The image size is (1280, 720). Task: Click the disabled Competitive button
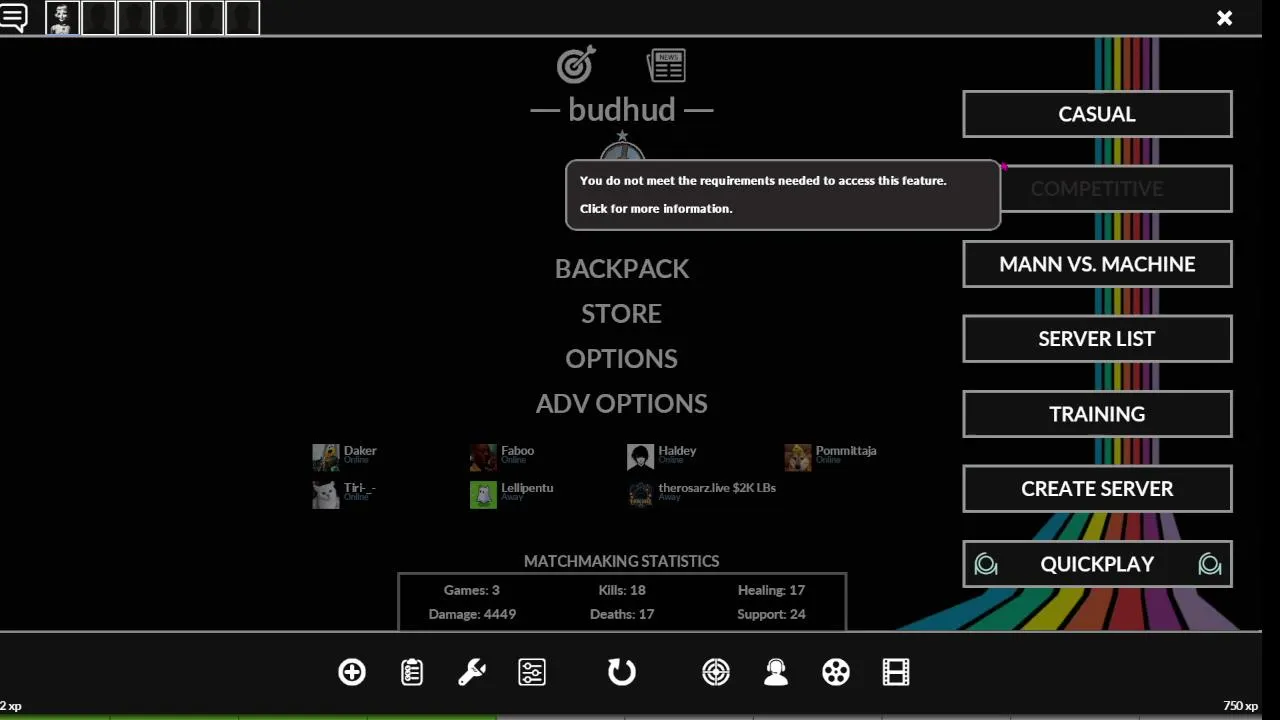click(x=1097, y=189)
